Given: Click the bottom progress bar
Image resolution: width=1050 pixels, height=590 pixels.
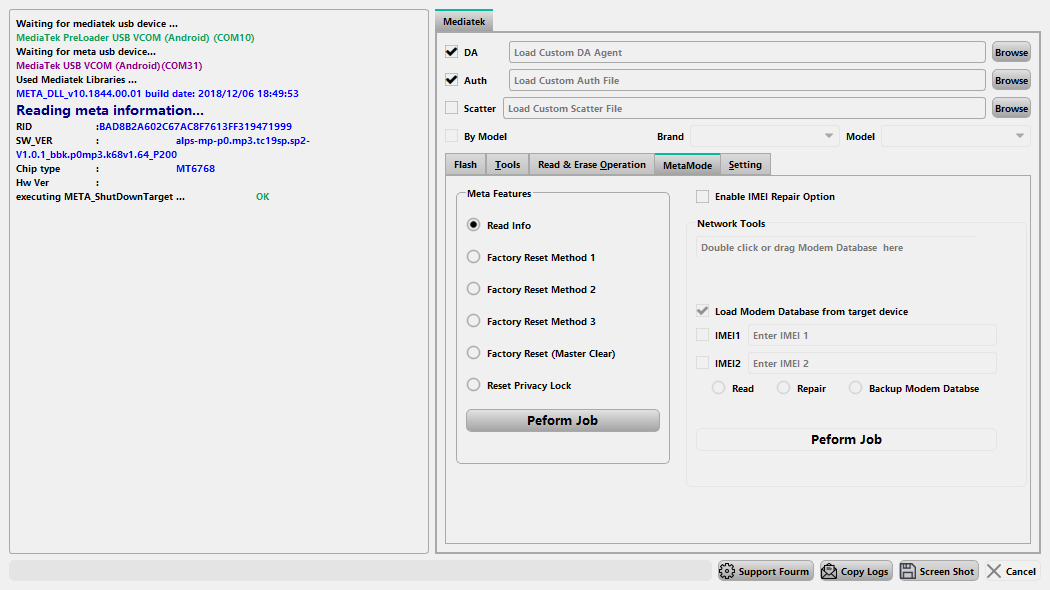Looking at the screenshot, I should (360, 571).
